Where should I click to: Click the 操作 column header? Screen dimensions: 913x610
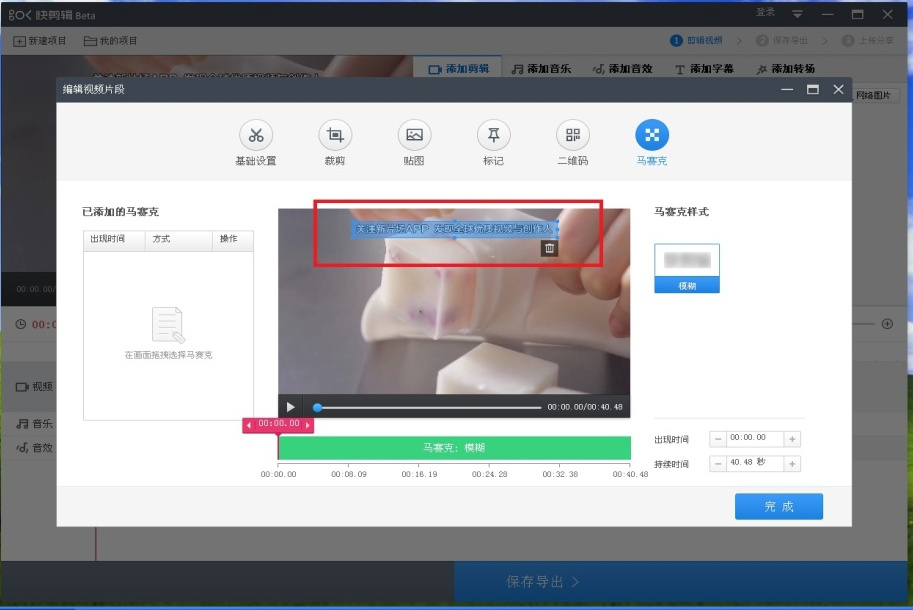(232, 239)
